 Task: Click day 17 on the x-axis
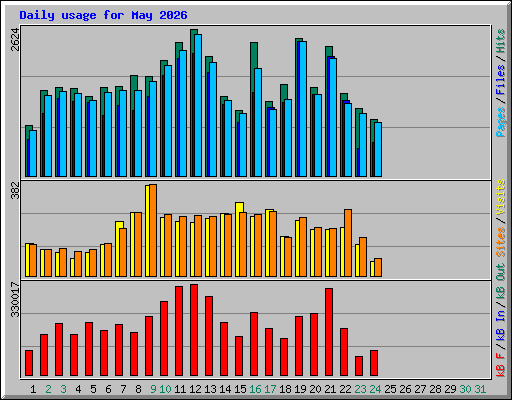tap(270, 389)
